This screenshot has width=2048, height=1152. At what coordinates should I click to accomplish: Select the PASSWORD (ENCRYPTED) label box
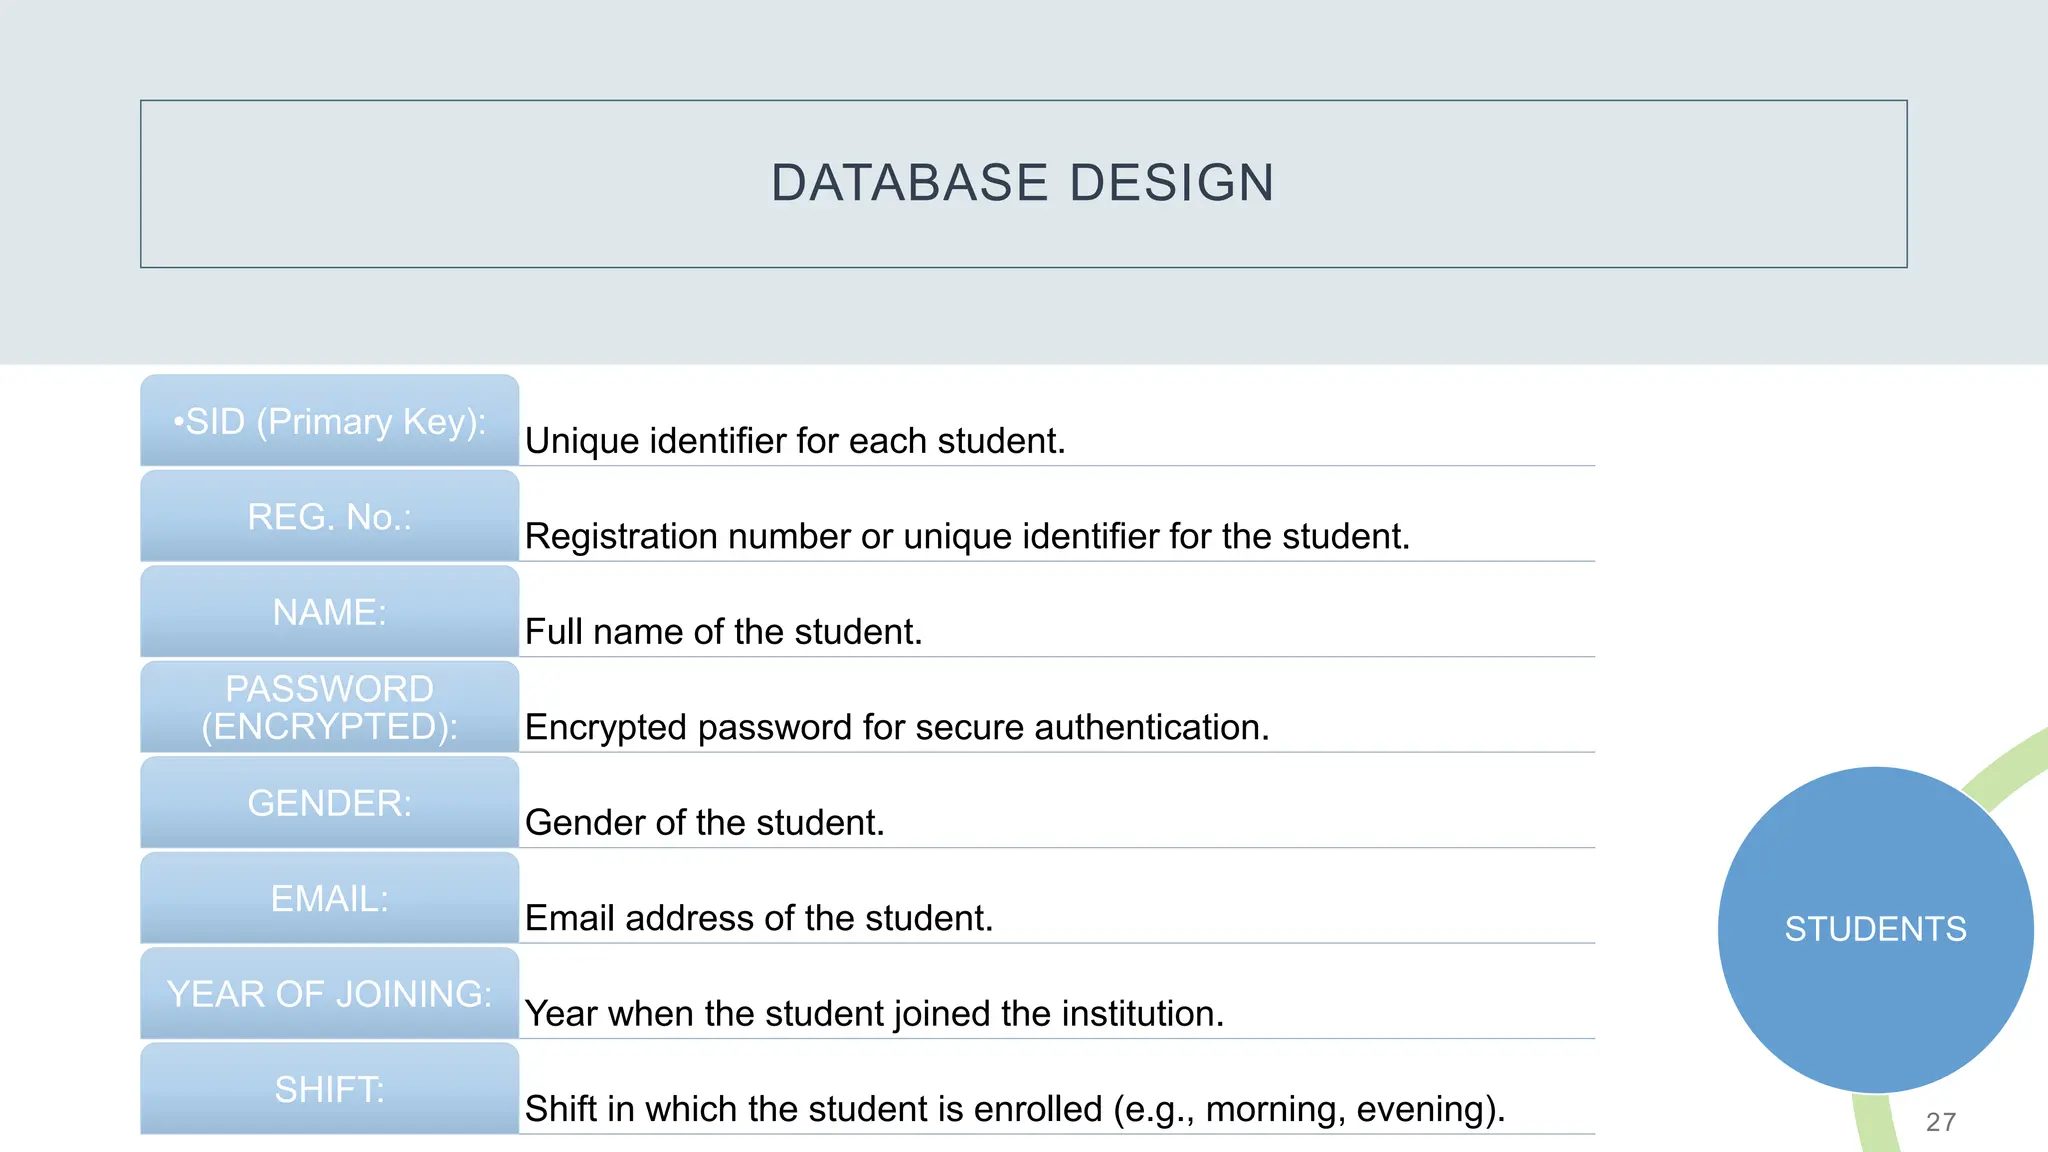(330, 707)
